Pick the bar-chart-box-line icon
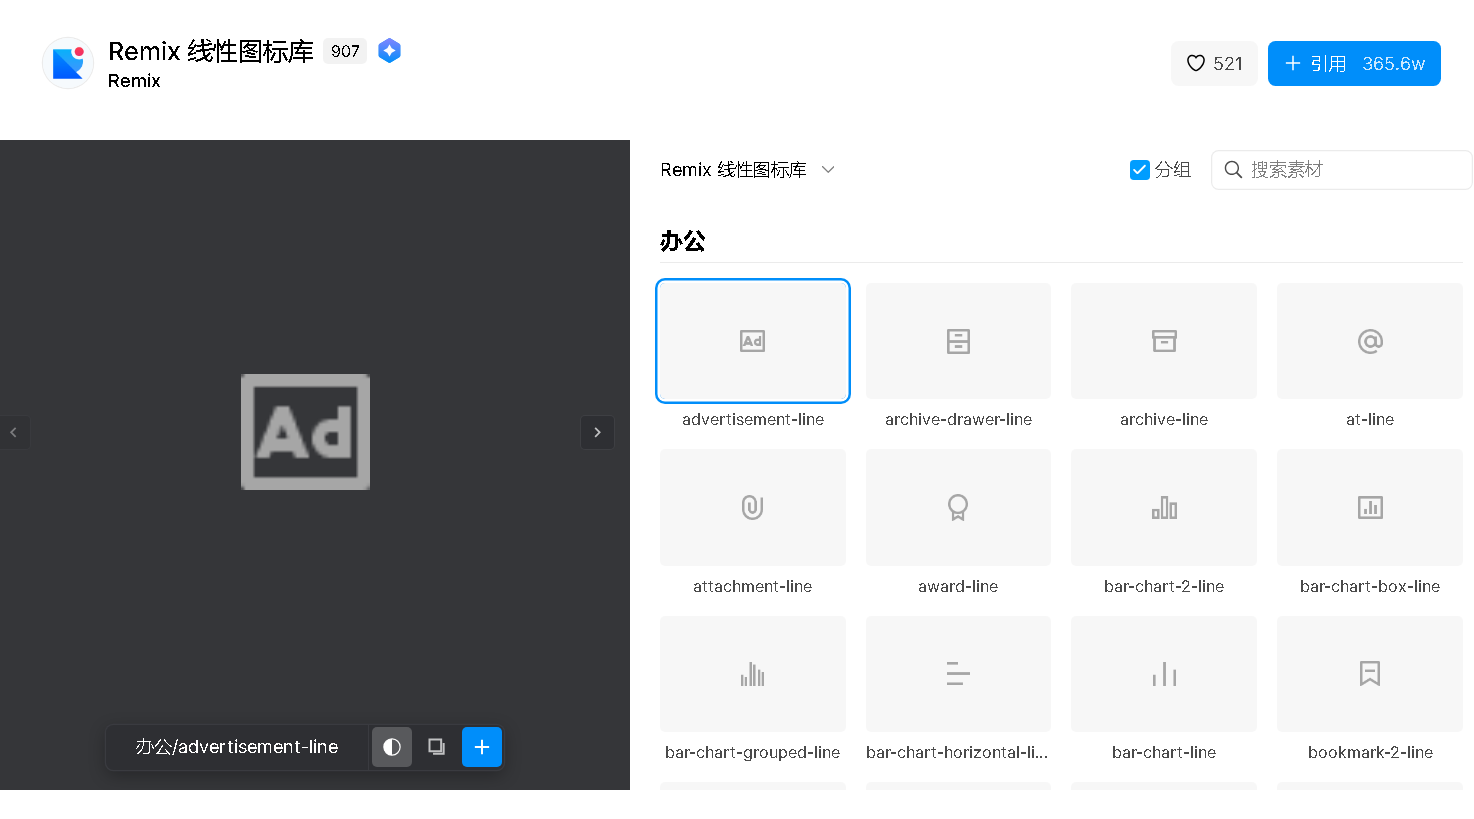The width and height of the screenshot is (1474, 819). (1370, 507)
